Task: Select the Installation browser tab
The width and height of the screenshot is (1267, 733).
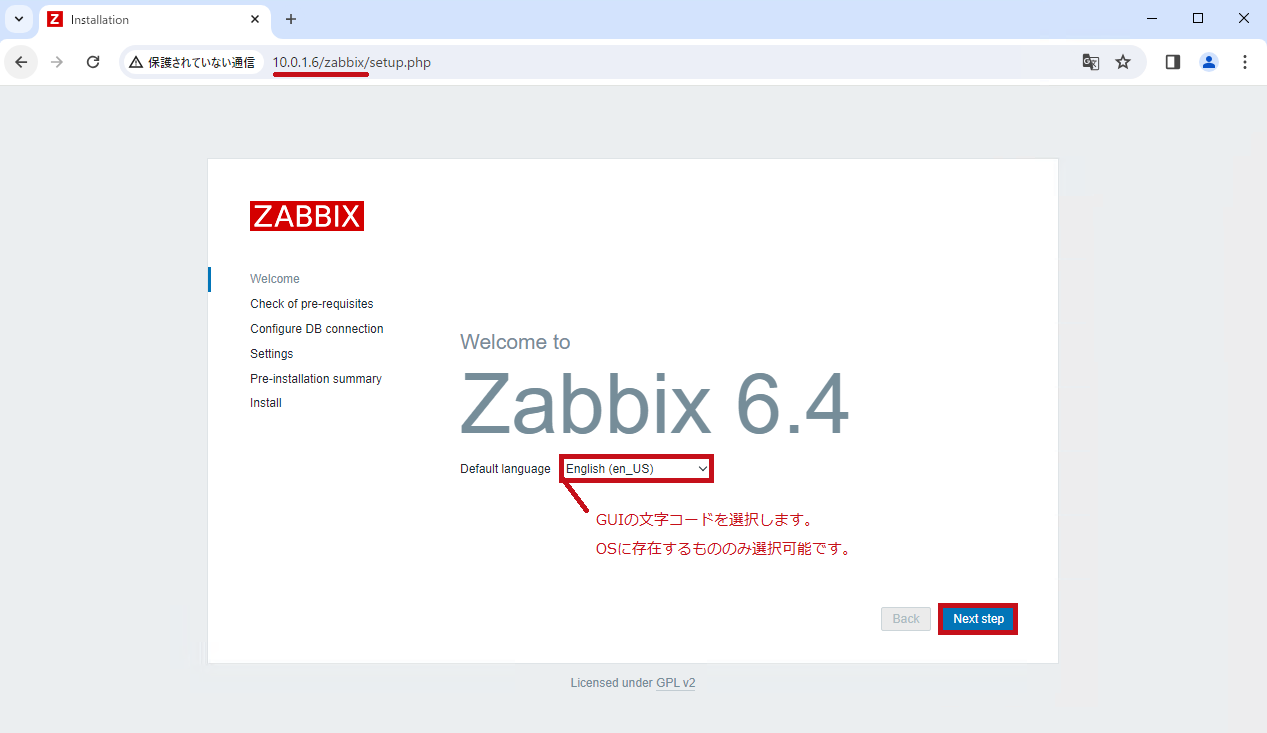Action: tap(155, 20)
